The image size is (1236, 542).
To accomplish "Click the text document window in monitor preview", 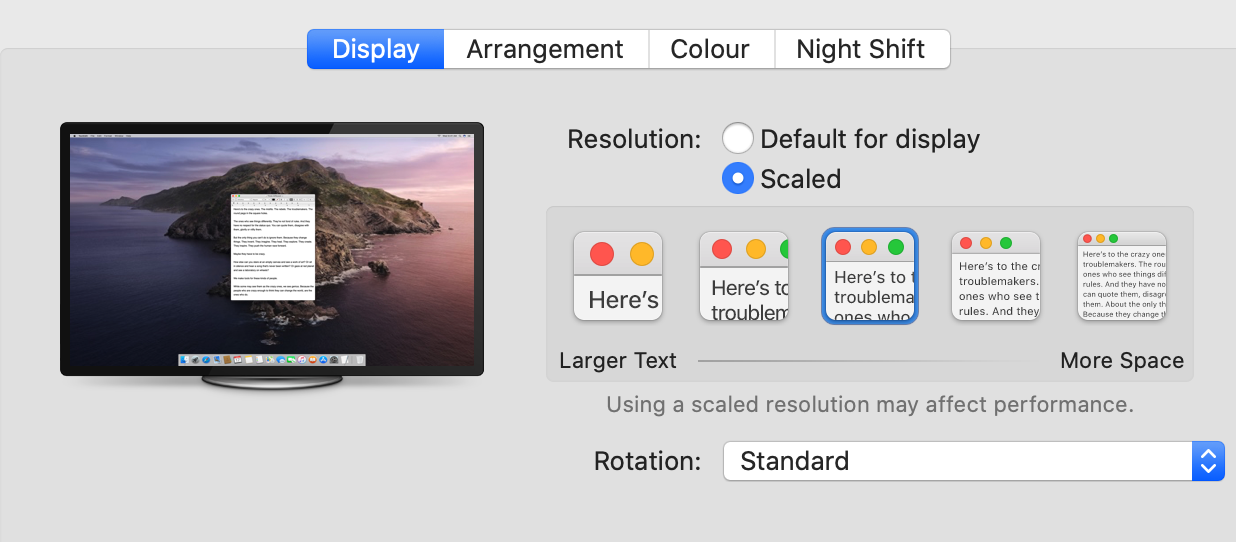I will (x=273, y=250).
